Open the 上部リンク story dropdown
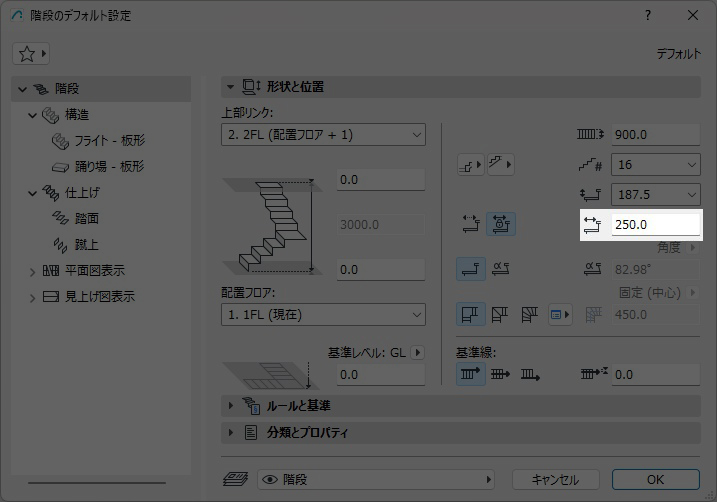Image resolution: width=717 pixels, height=502 pixels. (322, 135)
